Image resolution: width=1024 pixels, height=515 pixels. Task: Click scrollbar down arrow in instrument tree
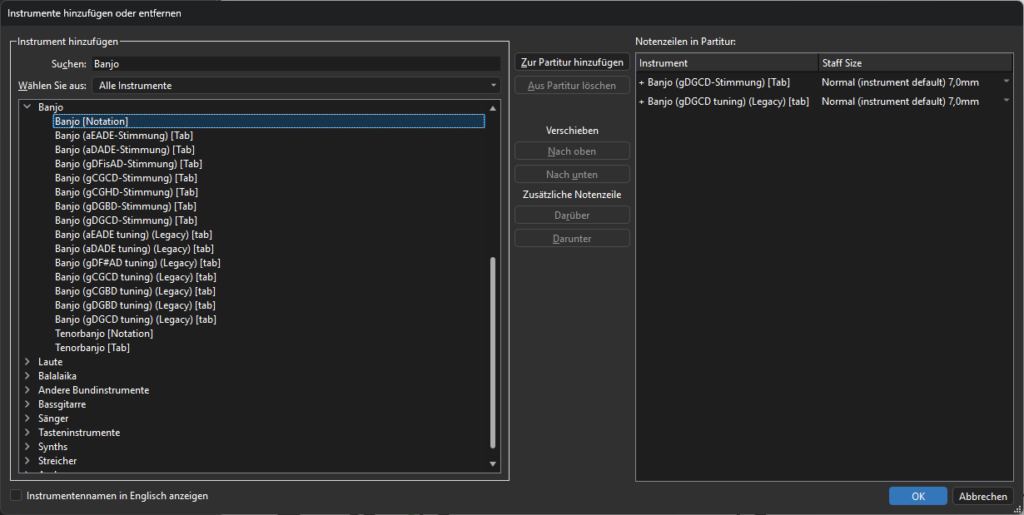coord(493,464)
